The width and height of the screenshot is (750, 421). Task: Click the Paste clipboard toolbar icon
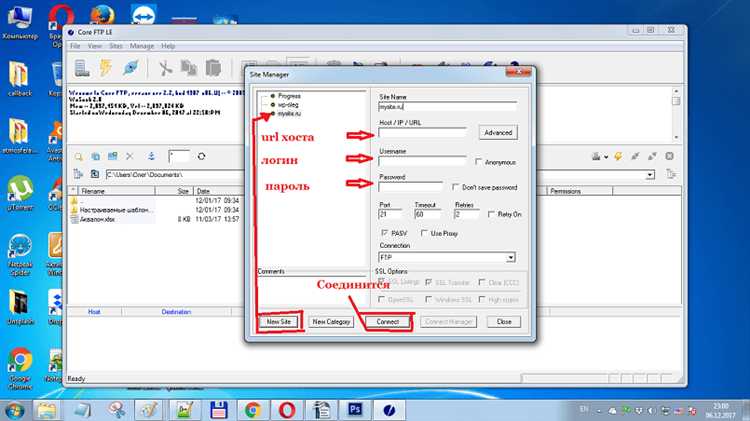pos(213,68)
